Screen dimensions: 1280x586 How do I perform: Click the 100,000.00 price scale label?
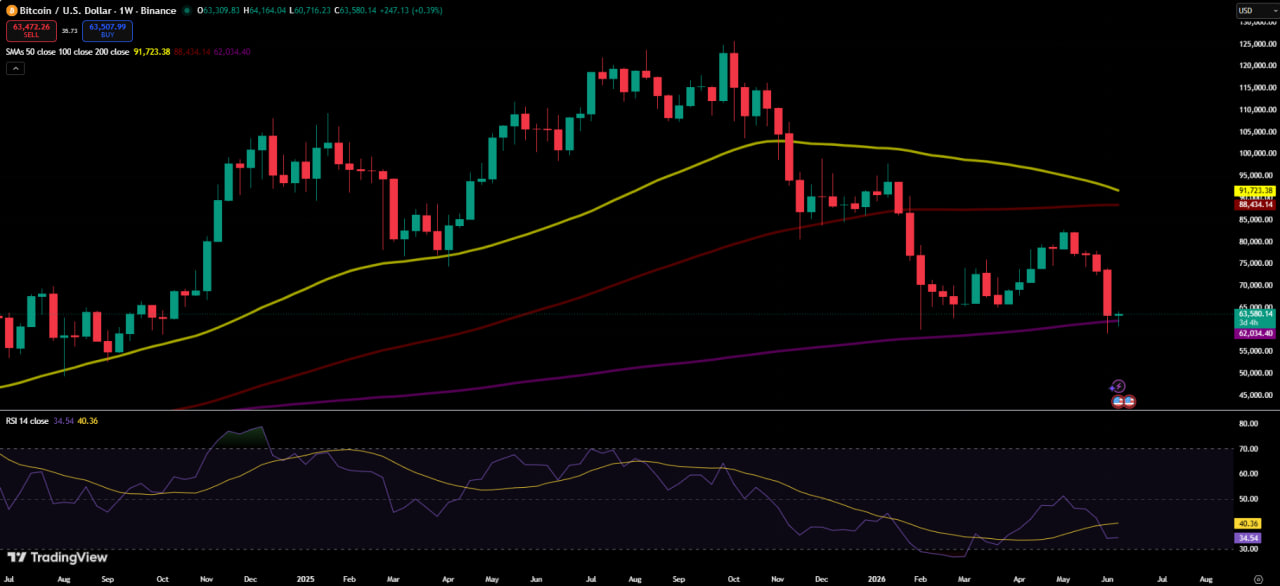pos(1257,153)
